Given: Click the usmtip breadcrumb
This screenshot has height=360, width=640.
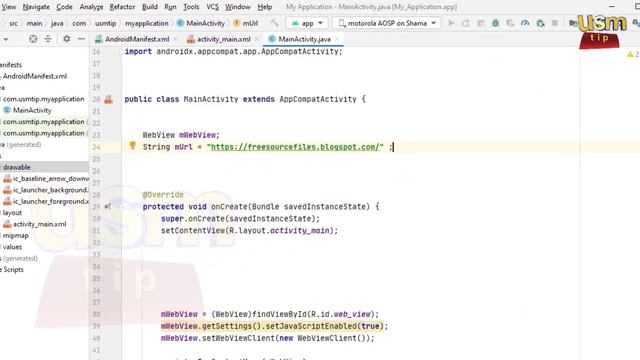Looking at the screenshot, I should coord(106,23).
